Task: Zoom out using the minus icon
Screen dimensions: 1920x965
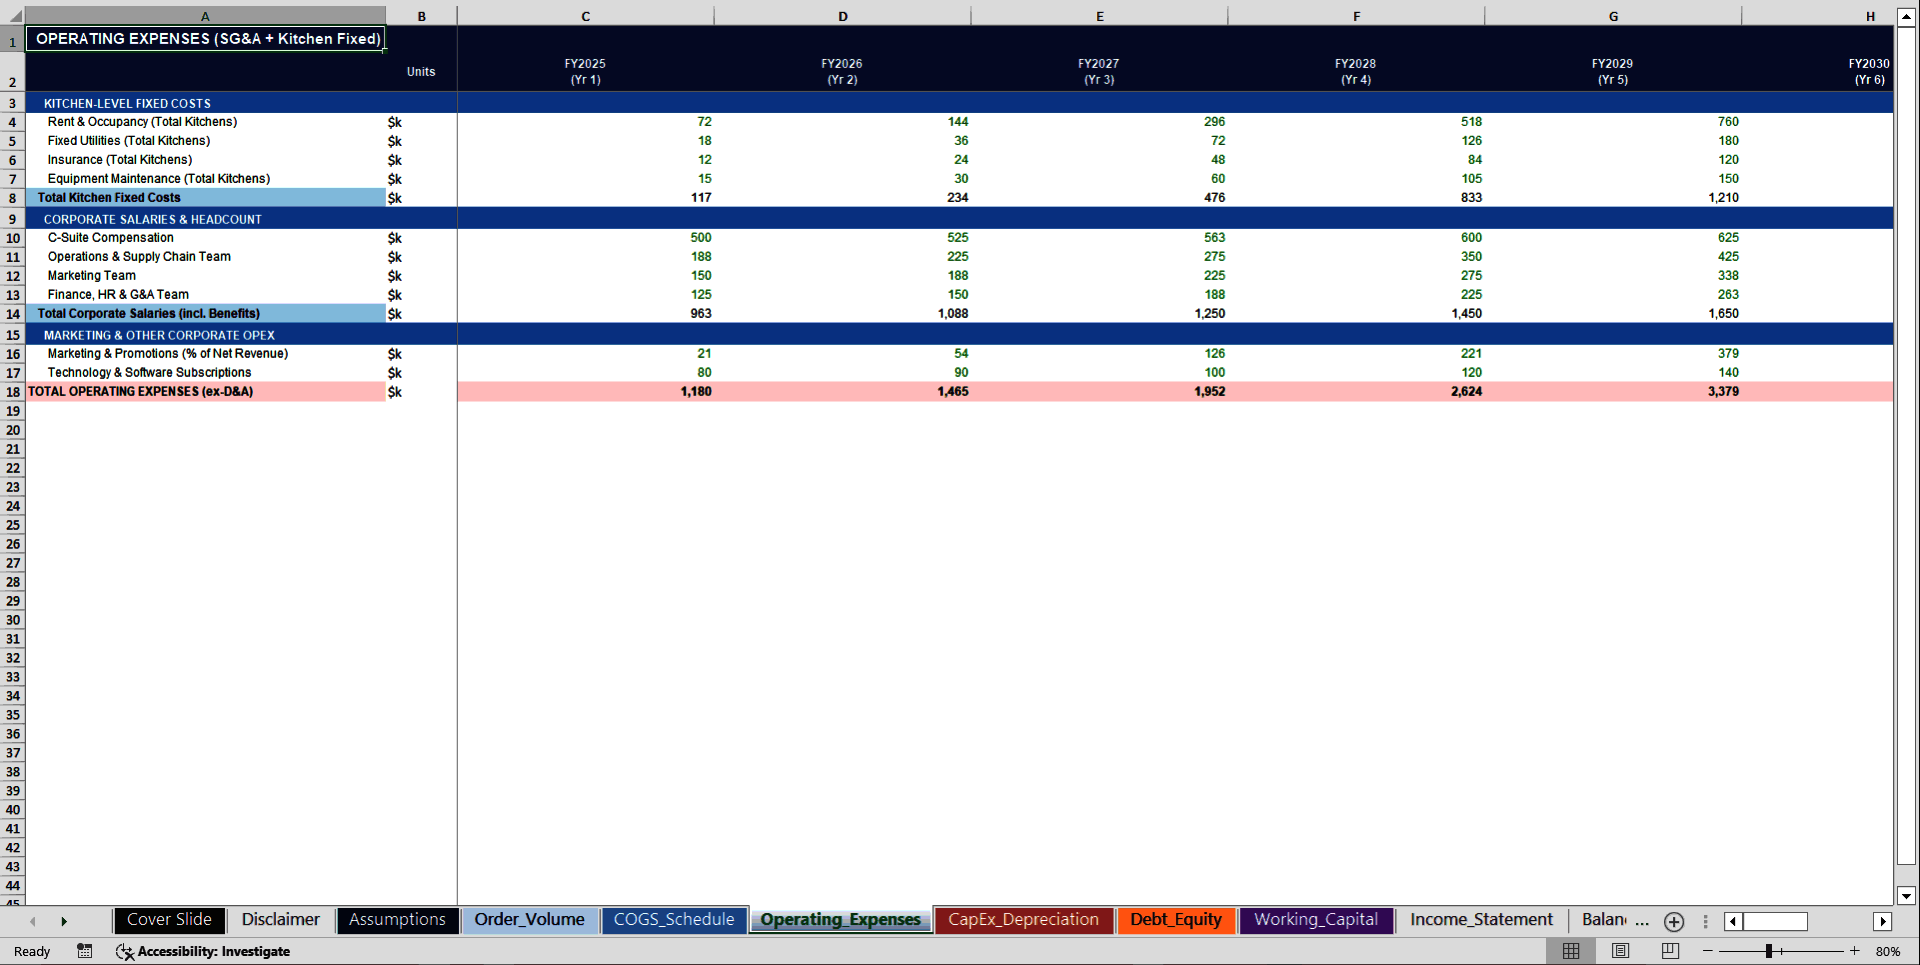Action: point(1707,951)
